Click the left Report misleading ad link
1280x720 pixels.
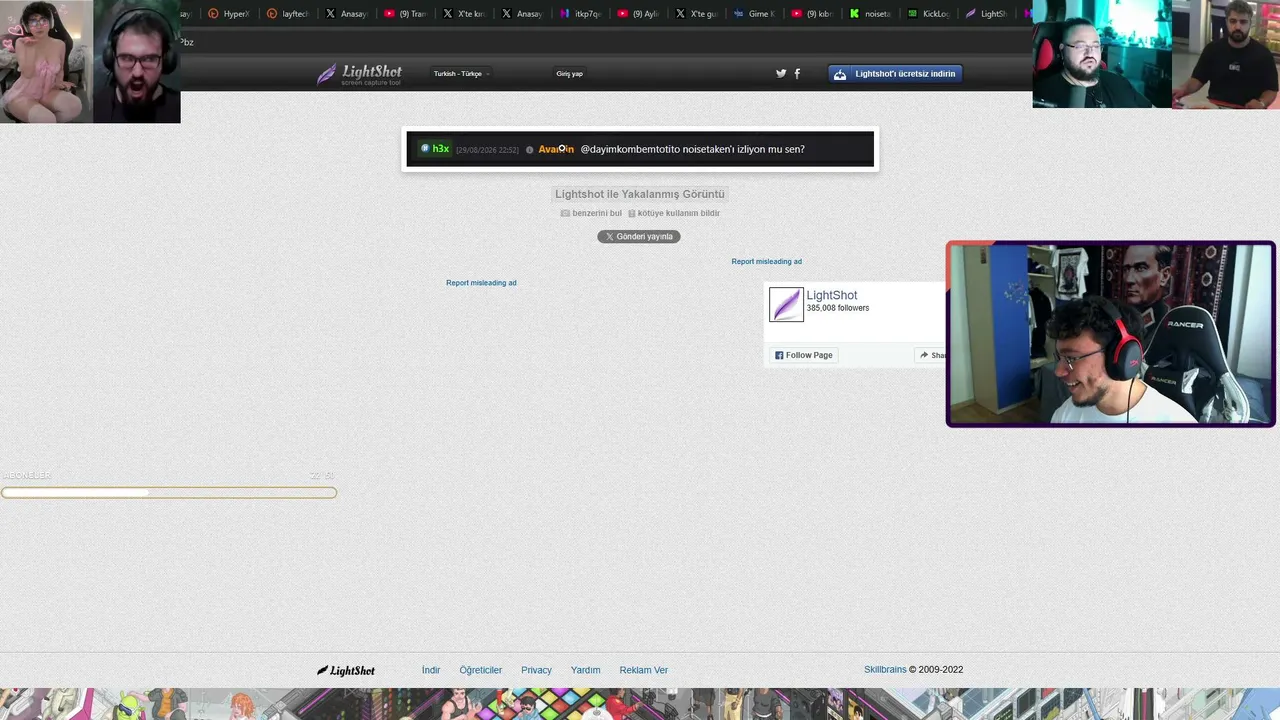481,283
